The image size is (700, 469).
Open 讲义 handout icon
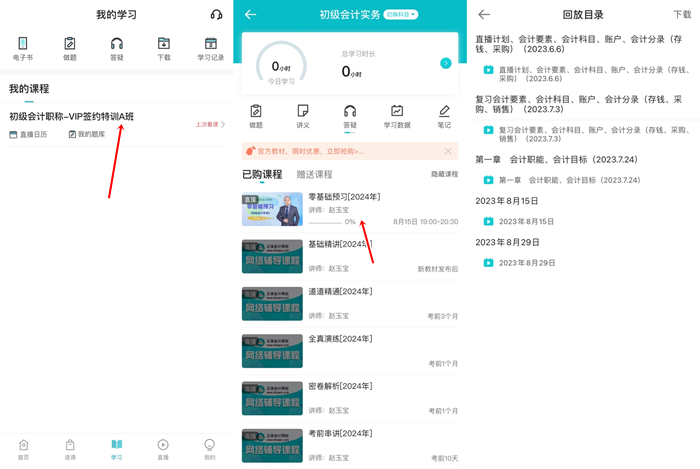tap(303, 116)
